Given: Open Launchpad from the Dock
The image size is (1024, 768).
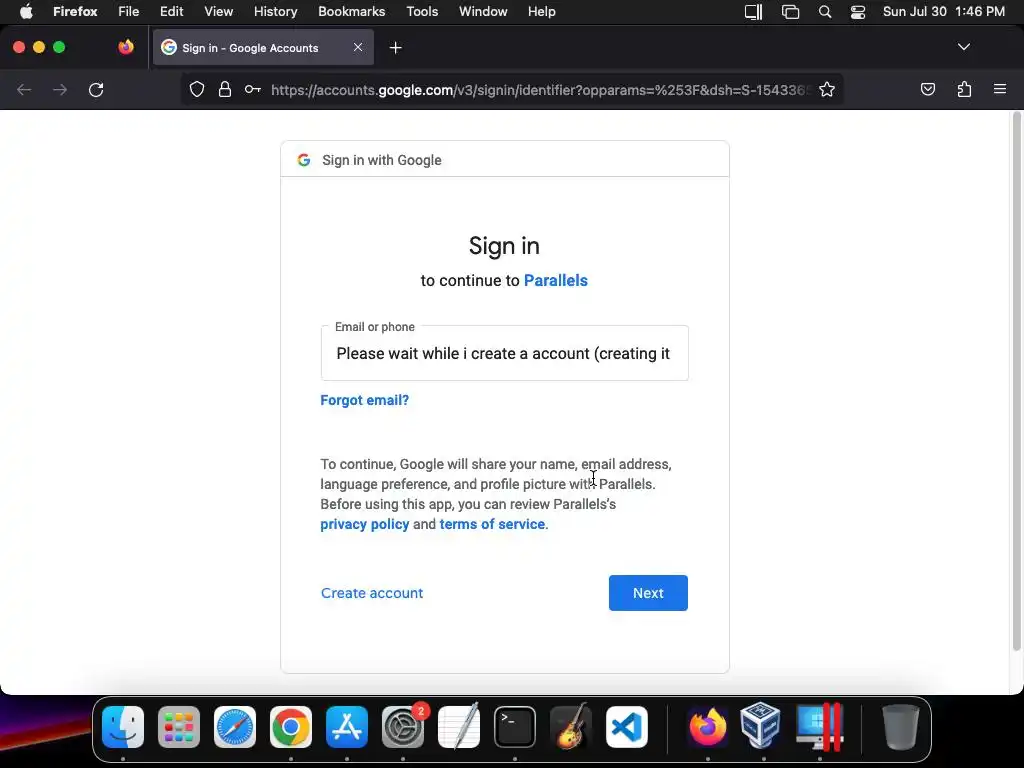Looking at the screenshot, I should [179, 727].
